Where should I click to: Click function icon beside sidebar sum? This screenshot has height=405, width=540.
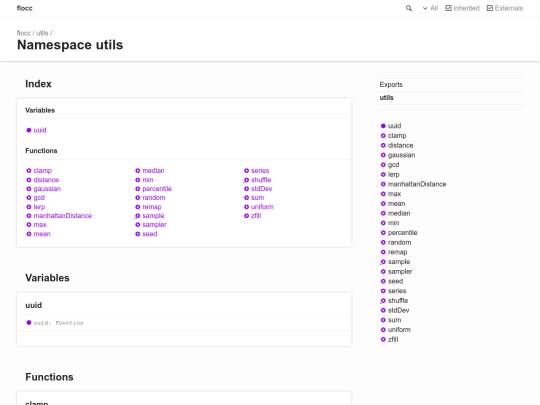click(x=383, y=320)
